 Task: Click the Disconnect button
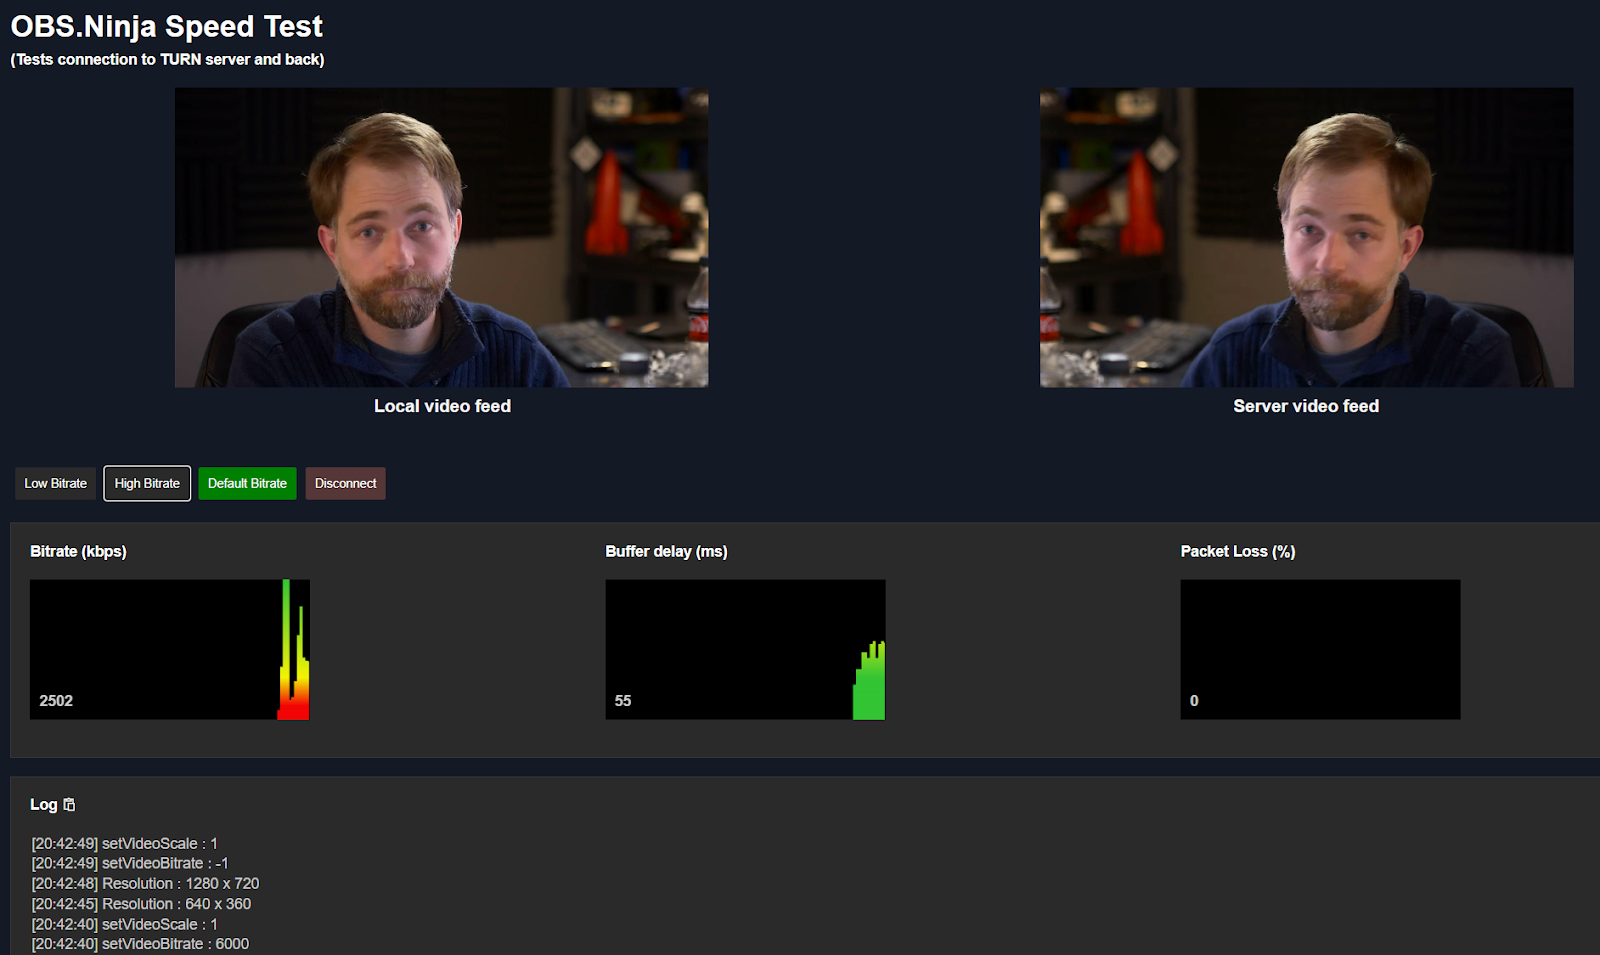(345, 483)
